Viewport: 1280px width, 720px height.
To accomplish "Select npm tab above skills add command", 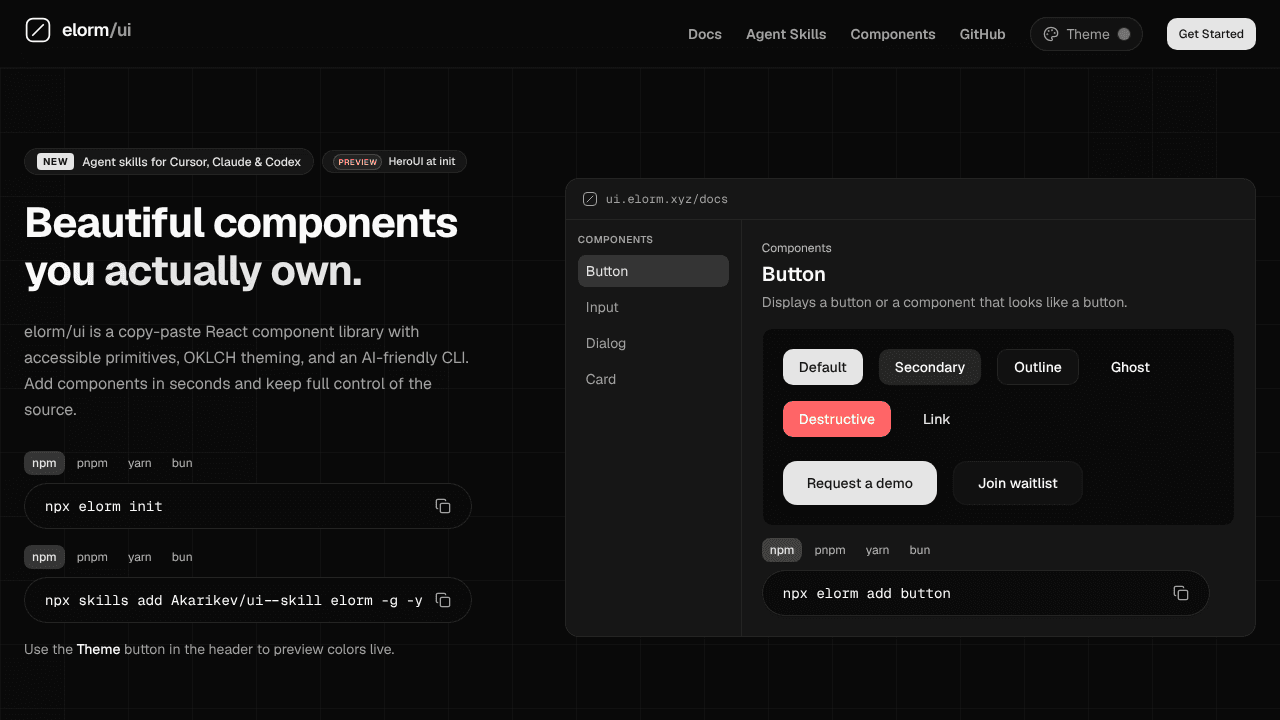I will (x=44, y=557).
